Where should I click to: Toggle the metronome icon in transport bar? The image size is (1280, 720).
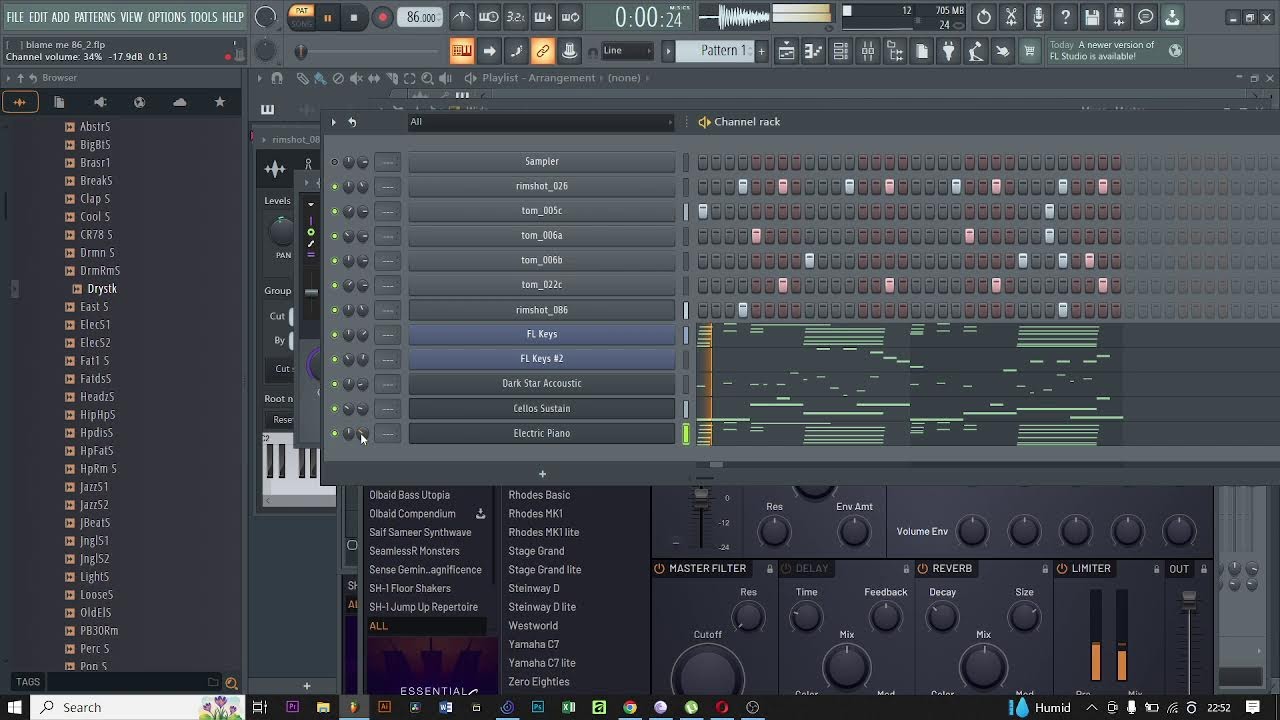pos(461,17)
